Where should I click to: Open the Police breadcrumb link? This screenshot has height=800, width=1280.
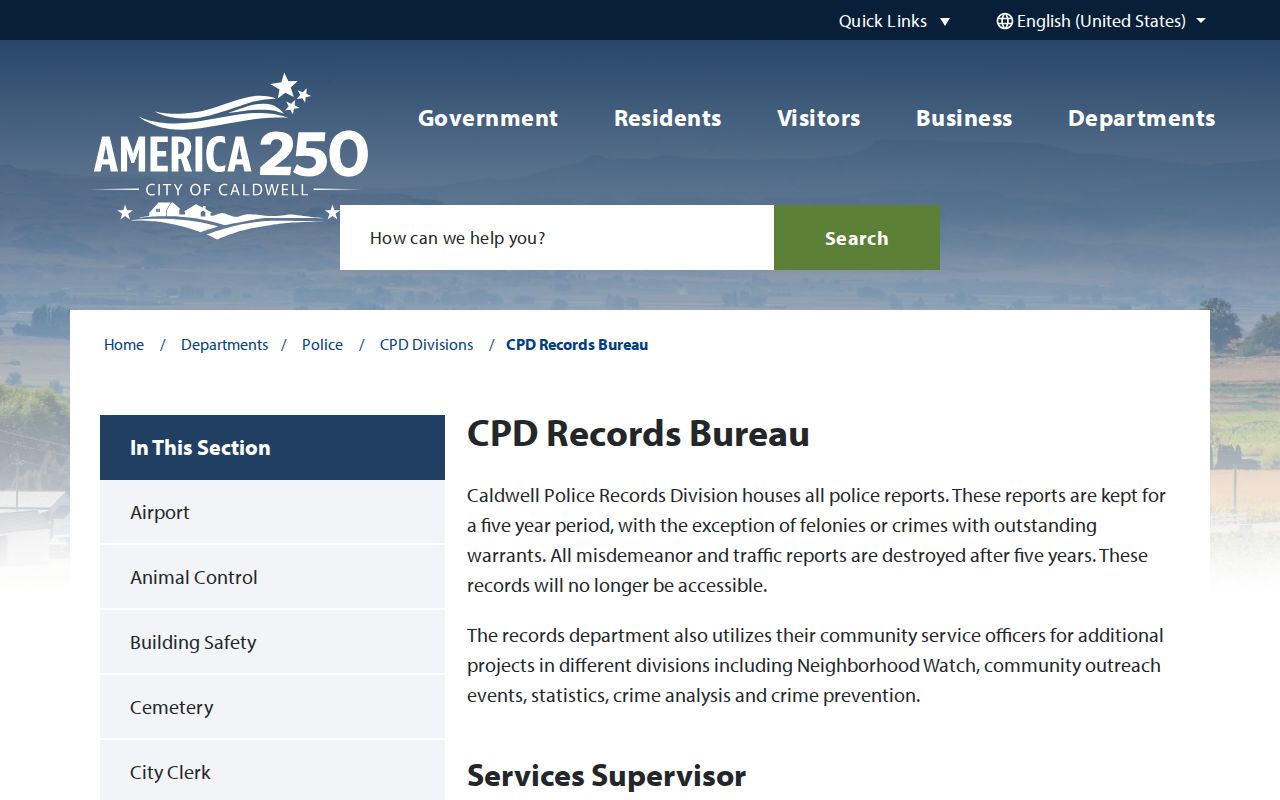pos(322,344)
